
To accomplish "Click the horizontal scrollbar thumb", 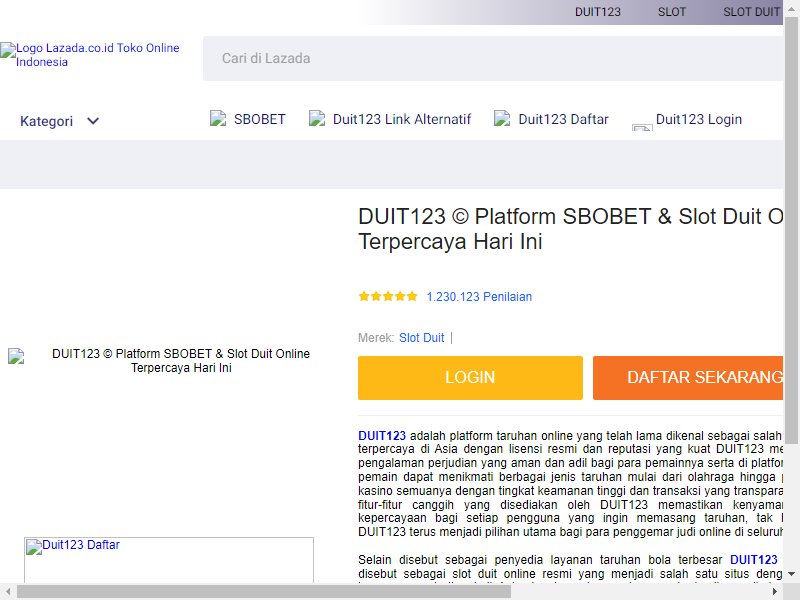I will click(x=264, y=592).
